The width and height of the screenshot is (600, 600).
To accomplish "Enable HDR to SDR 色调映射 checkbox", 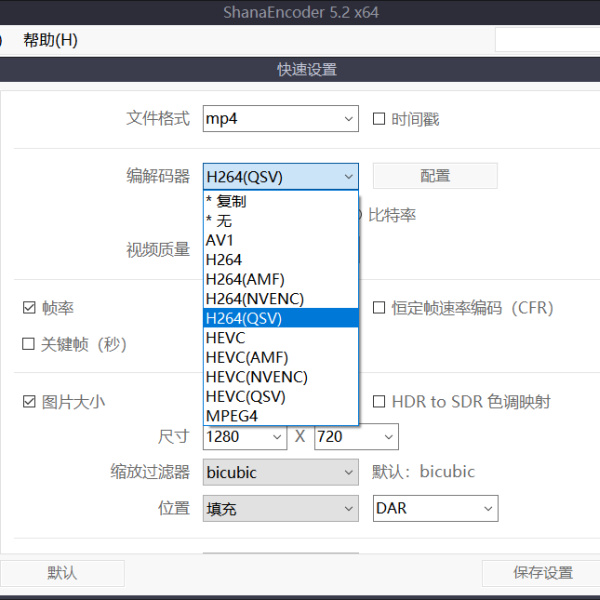I will pyautogui.click(x=378, y=402).
